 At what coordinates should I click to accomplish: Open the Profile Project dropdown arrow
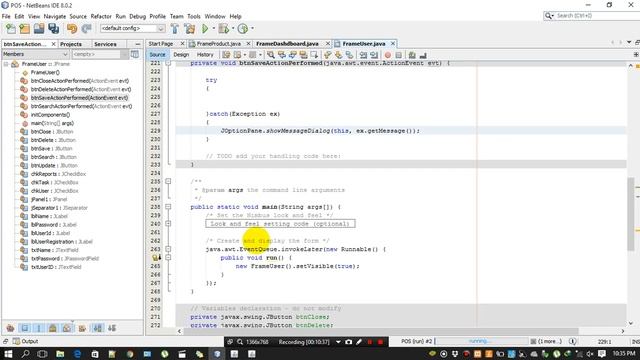252,29
